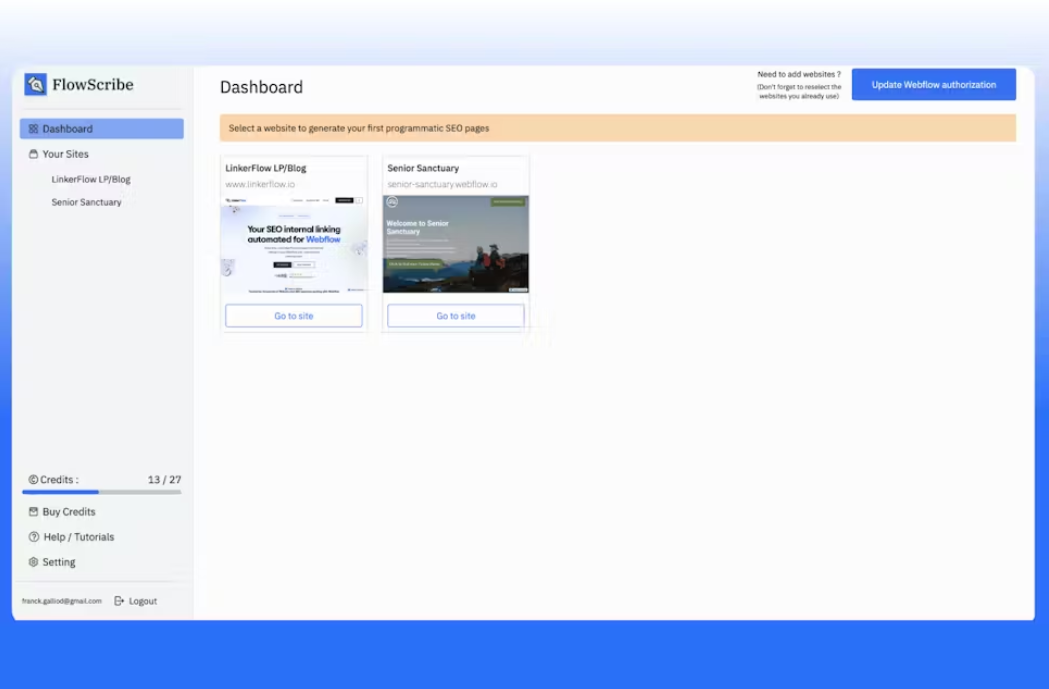Click the Dashboard grid icon in sidebar

click(33, 128)
